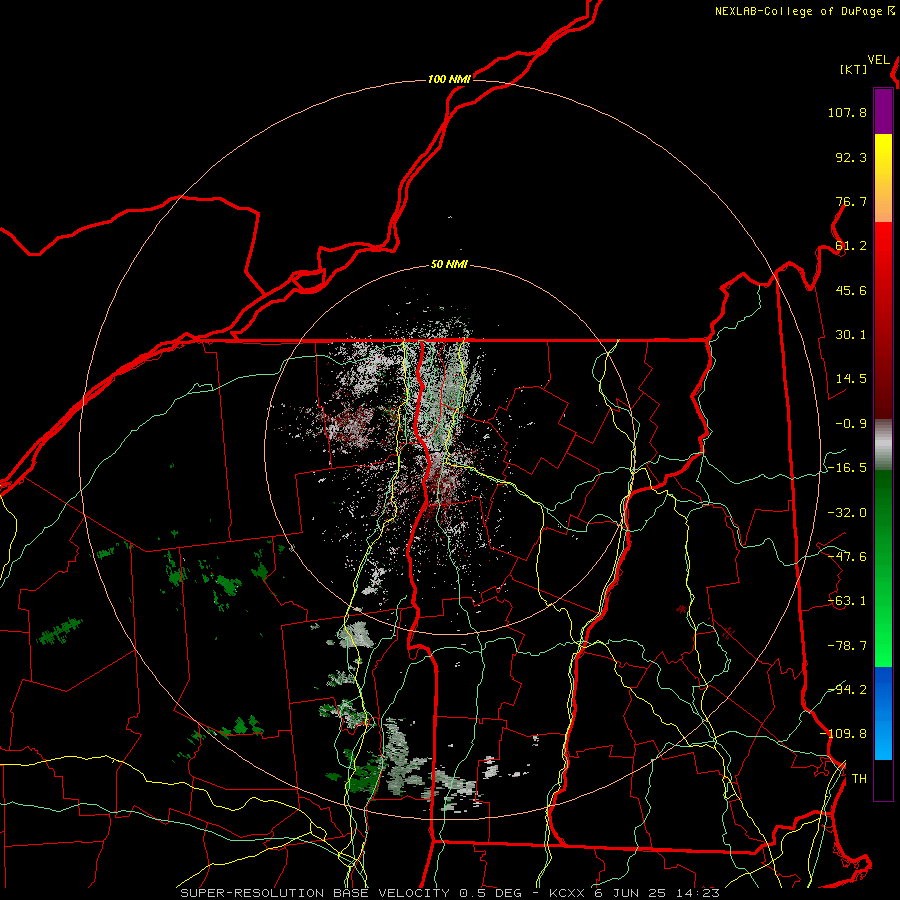Click the 107.8 velocity scale value
Image resolution: width=900 pixels, height=900 pixels.
tap(847, 112)
